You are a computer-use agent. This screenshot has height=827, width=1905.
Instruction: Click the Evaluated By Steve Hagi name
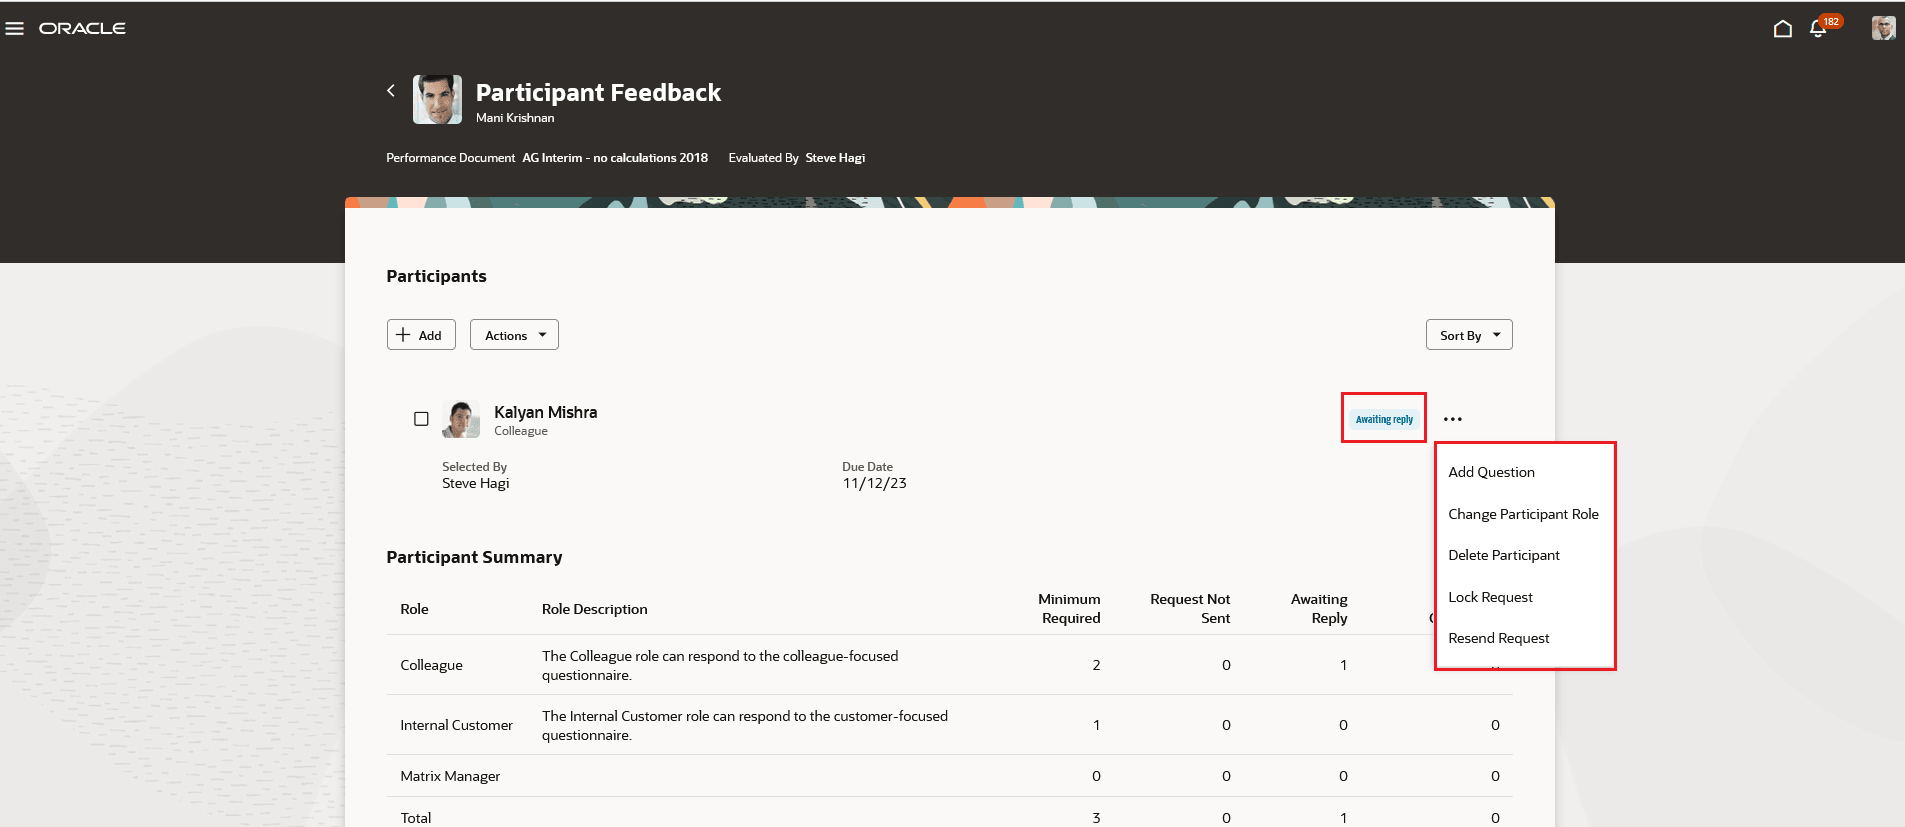point(835,158)
